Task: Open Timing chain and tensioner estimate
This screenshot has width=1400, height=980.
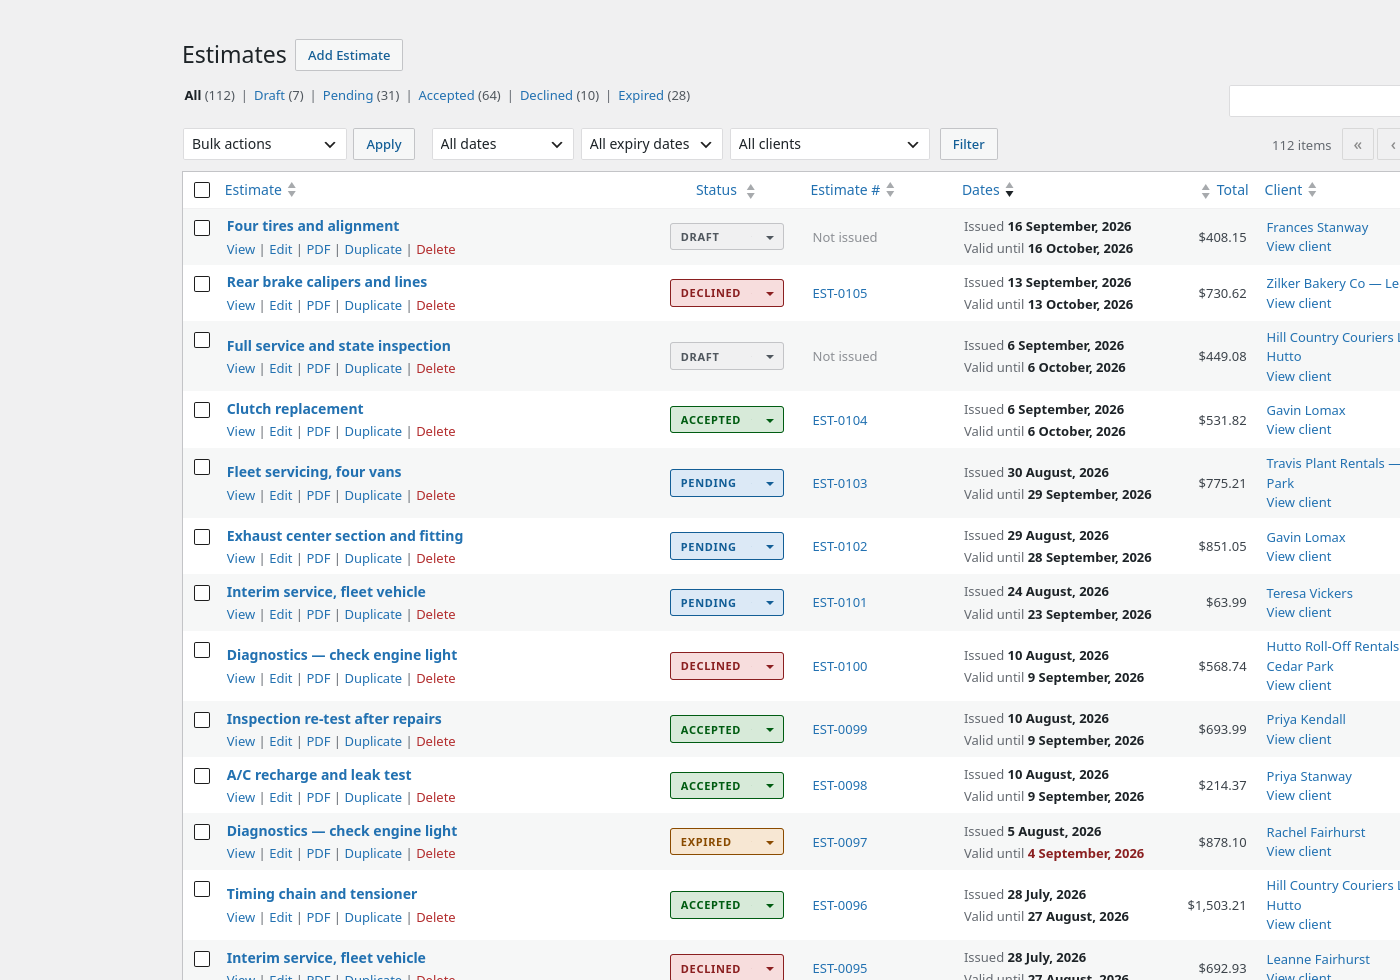Action: pyautogui.click(x=322, y=894)
